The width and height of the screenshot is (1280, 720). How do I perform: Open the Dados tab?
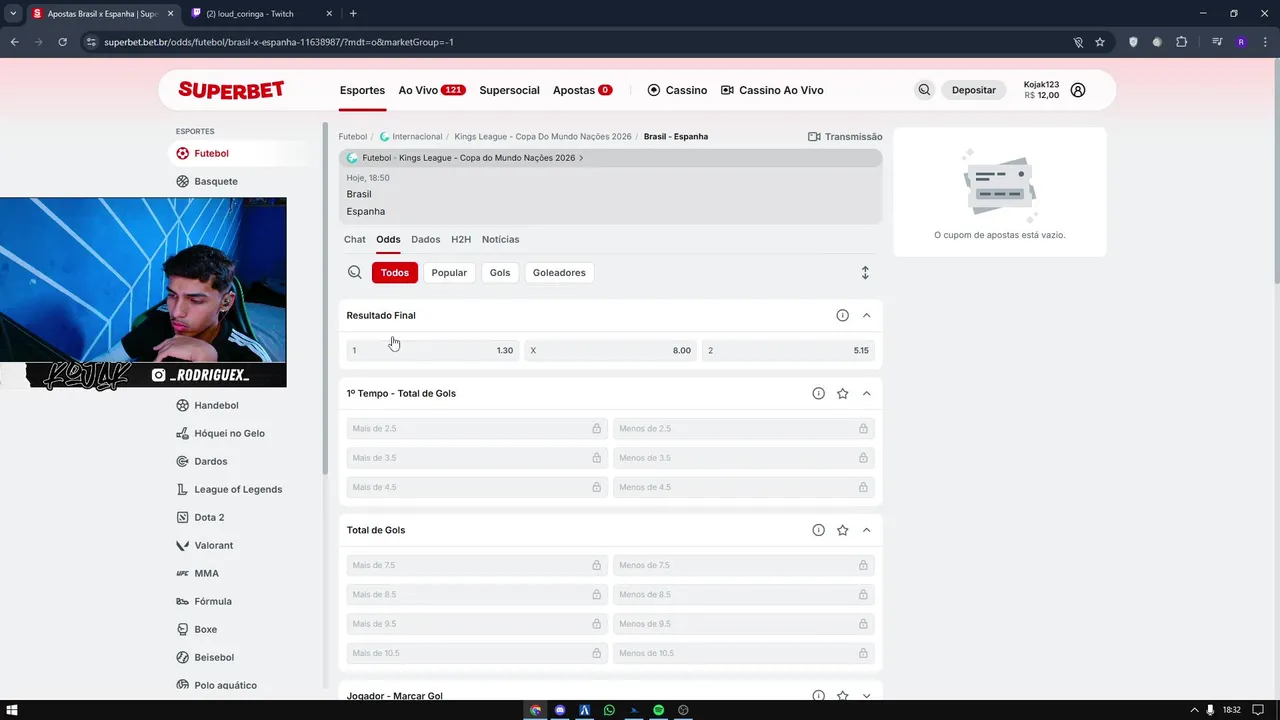click(426, 239)
